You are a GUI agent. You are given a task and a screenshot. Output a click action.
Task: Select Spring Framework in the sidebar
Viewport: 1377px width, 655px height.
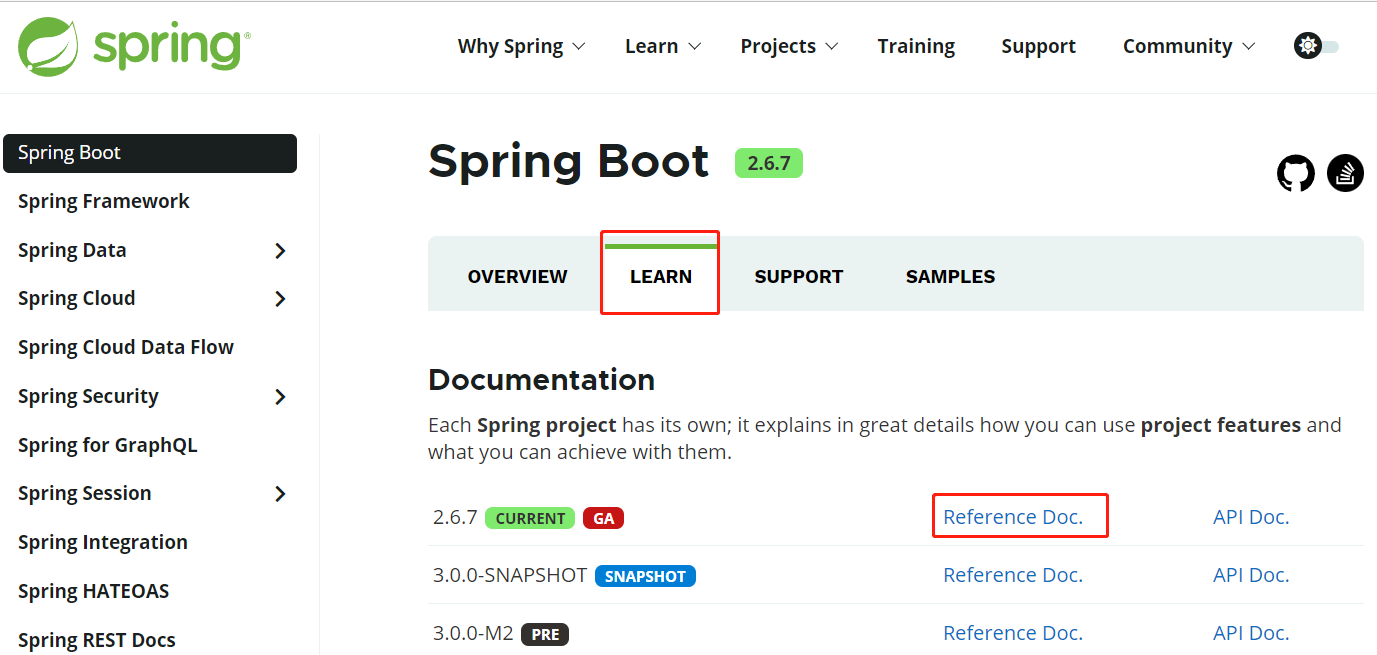(103, 201)
